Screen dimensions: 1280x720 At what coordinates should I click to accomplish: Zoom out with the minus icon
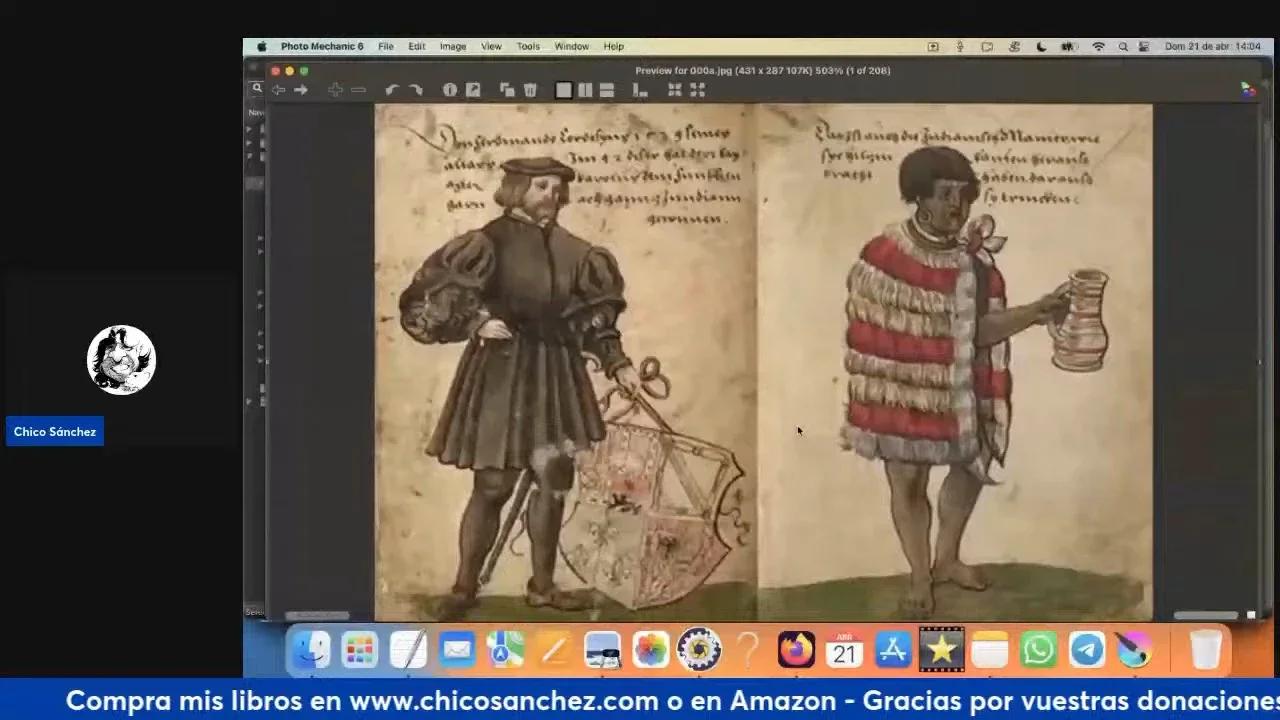click(x=358, y=90)
